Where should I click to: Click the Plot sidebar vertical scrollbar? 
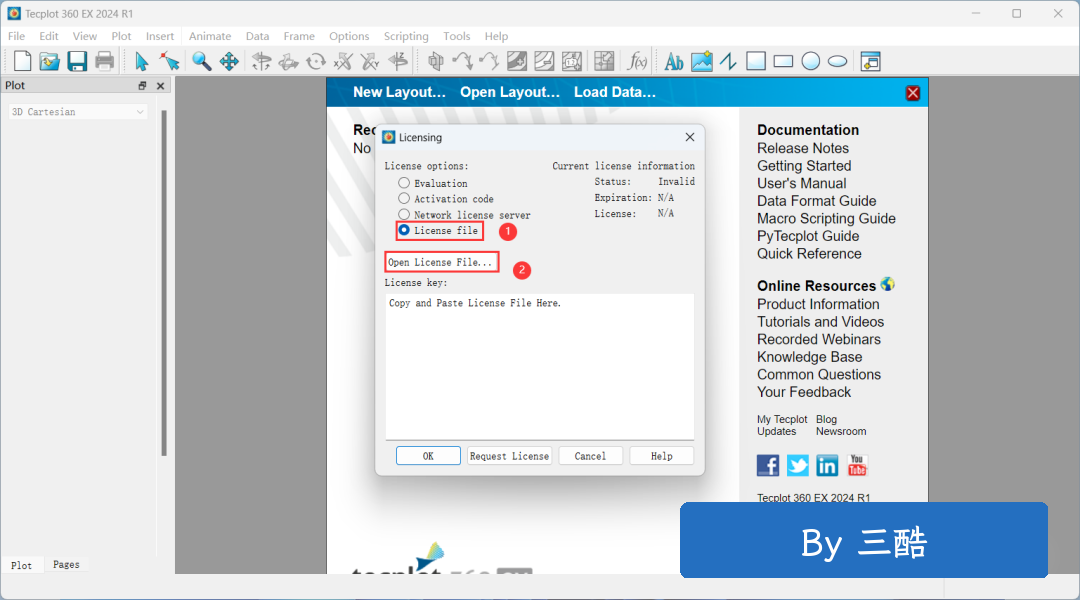click(164, 282)
